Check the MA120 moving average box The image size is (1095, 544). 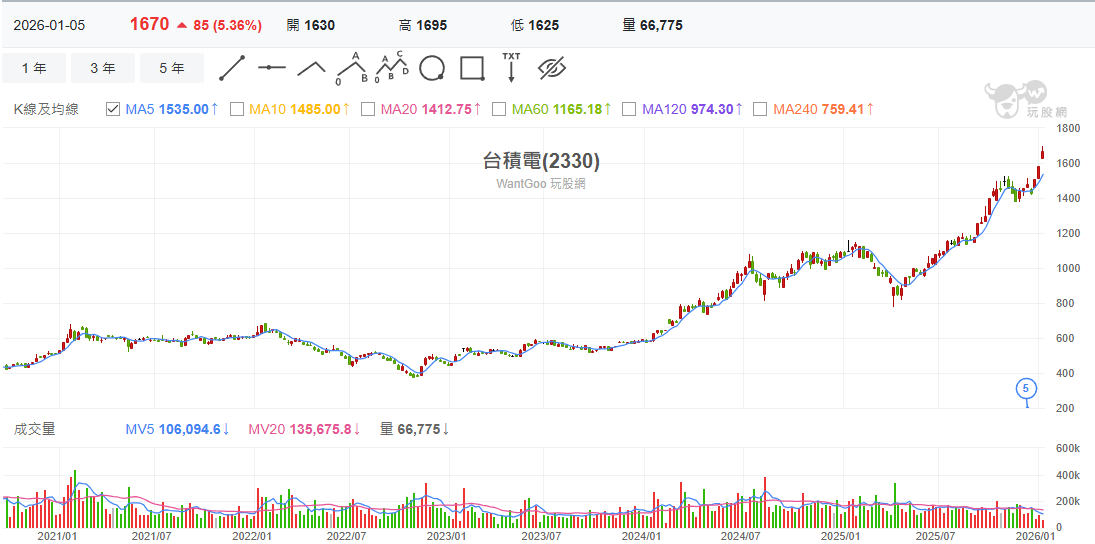[x=629, y=109]
